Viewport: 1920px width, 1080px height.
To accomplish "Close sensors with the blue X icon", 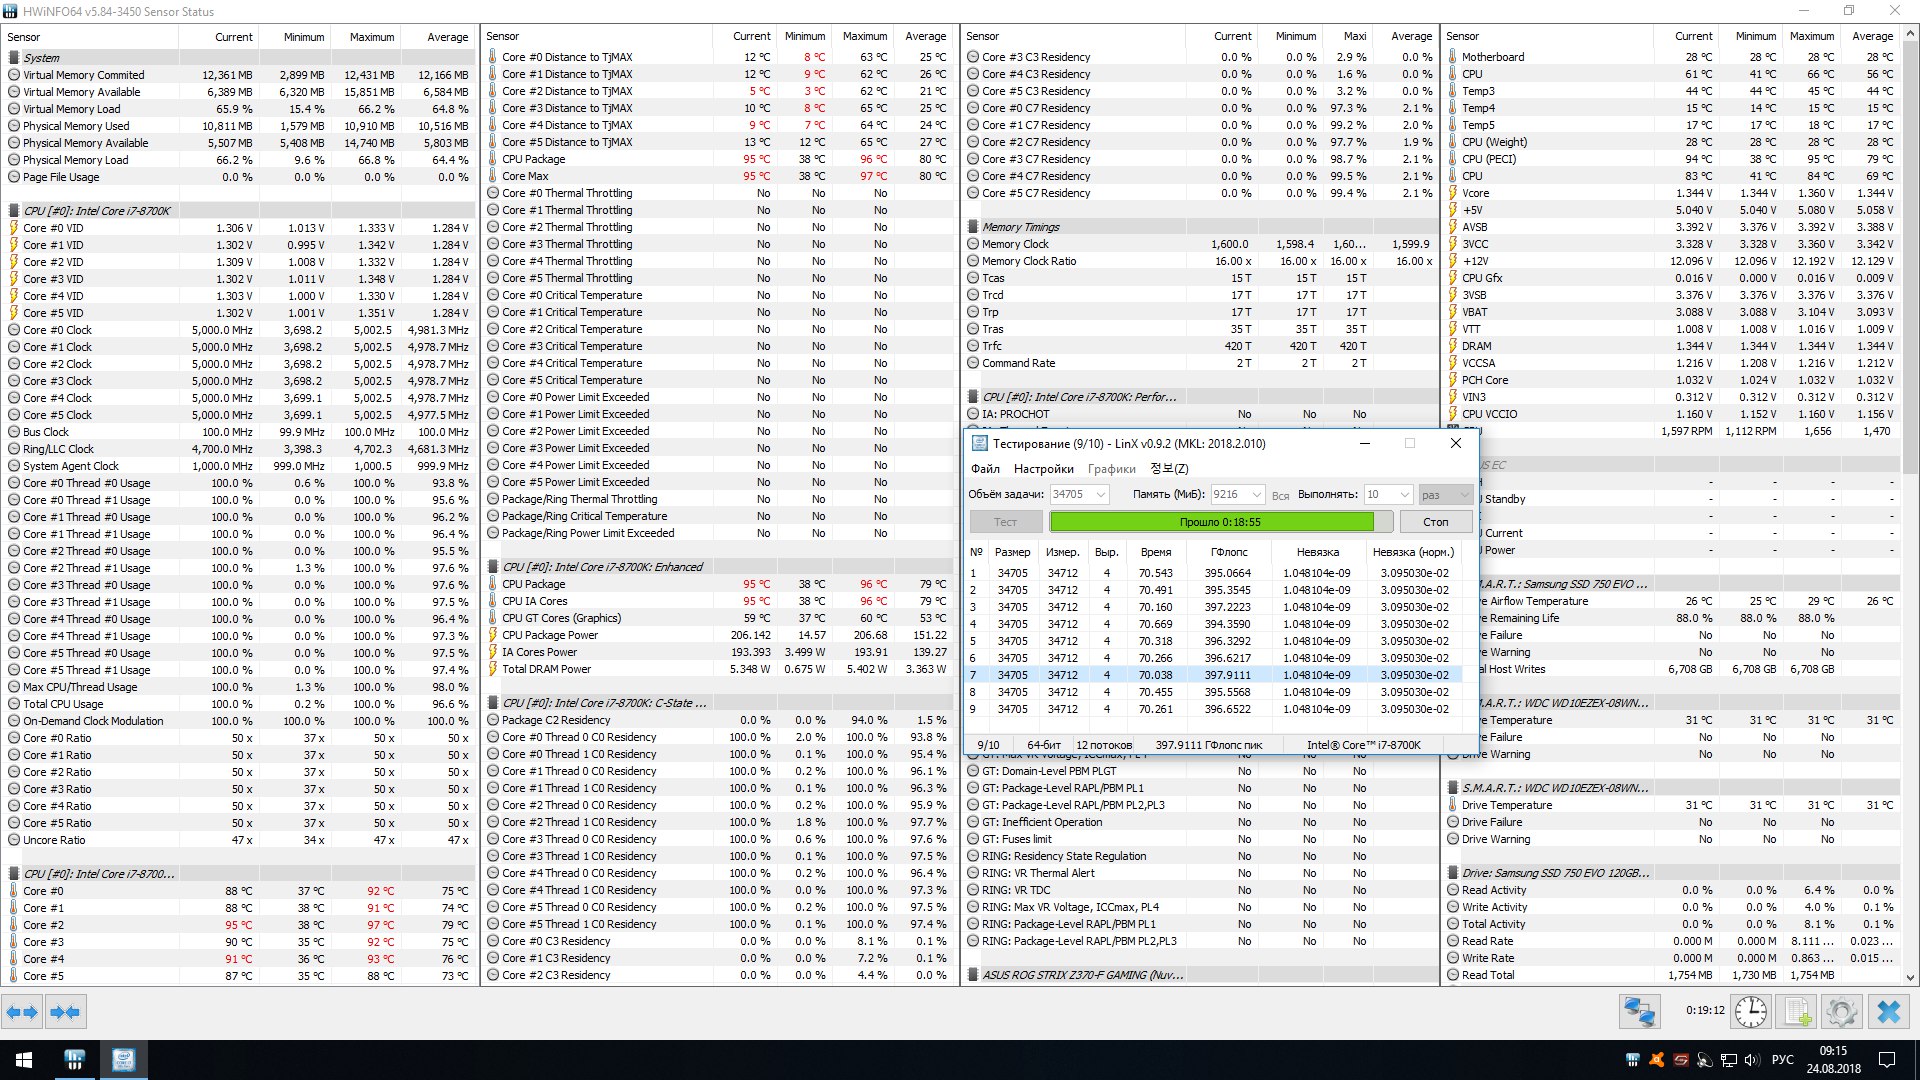I will [1888, 1012].
